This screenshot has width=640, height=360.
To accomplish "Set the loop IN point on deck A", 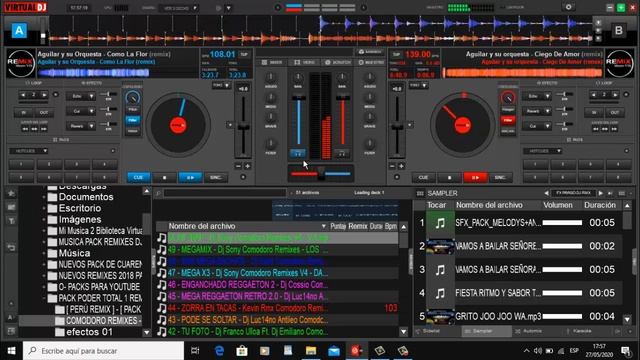I will pos(24,112).
